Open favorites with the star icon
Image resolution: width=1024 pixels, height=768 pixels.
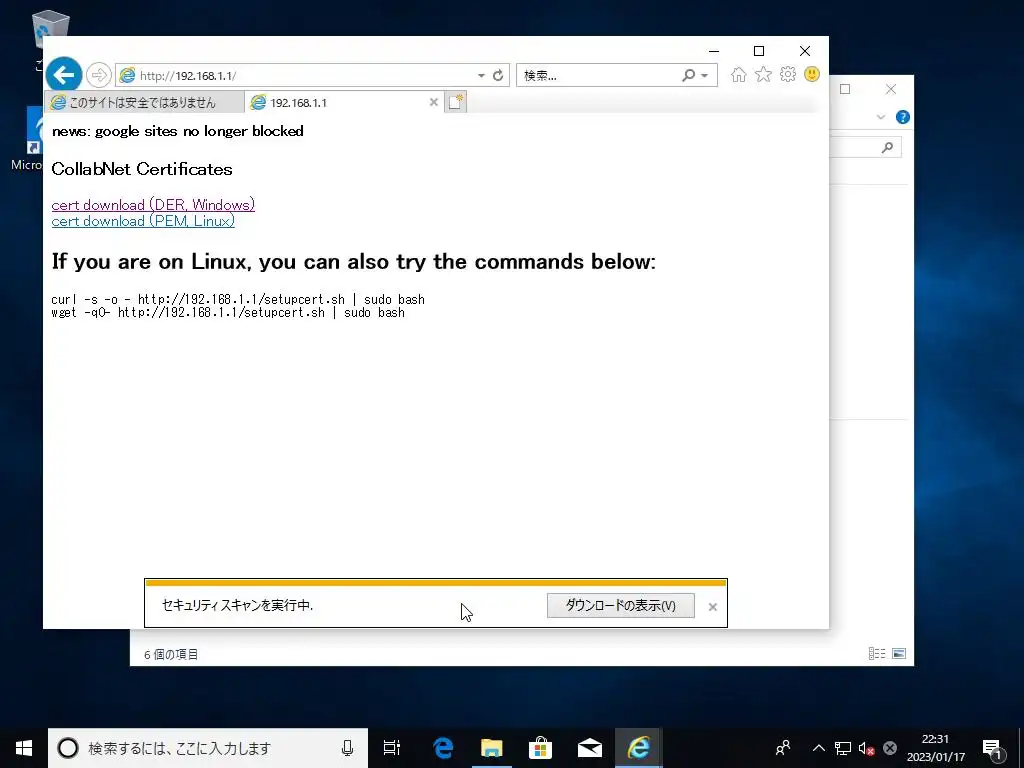pyautogui.click(x=763, y=74)
